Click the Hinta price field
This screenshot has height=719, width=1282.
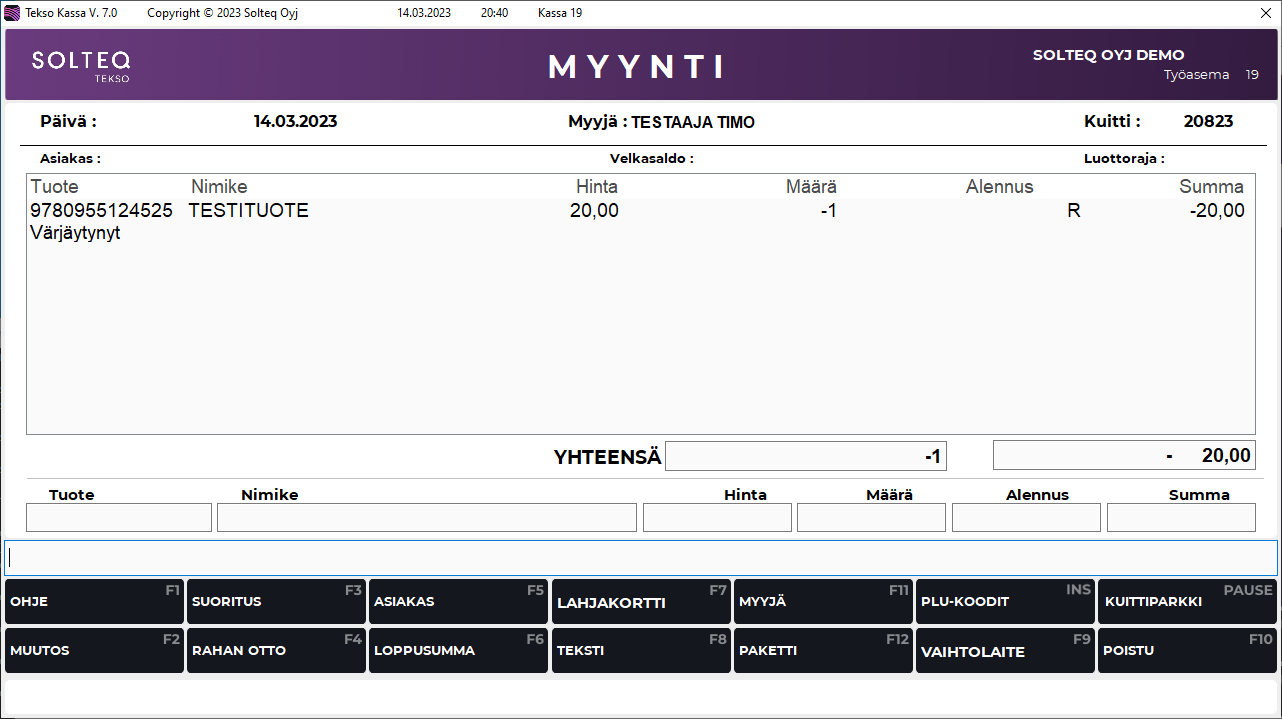(717, 518)
